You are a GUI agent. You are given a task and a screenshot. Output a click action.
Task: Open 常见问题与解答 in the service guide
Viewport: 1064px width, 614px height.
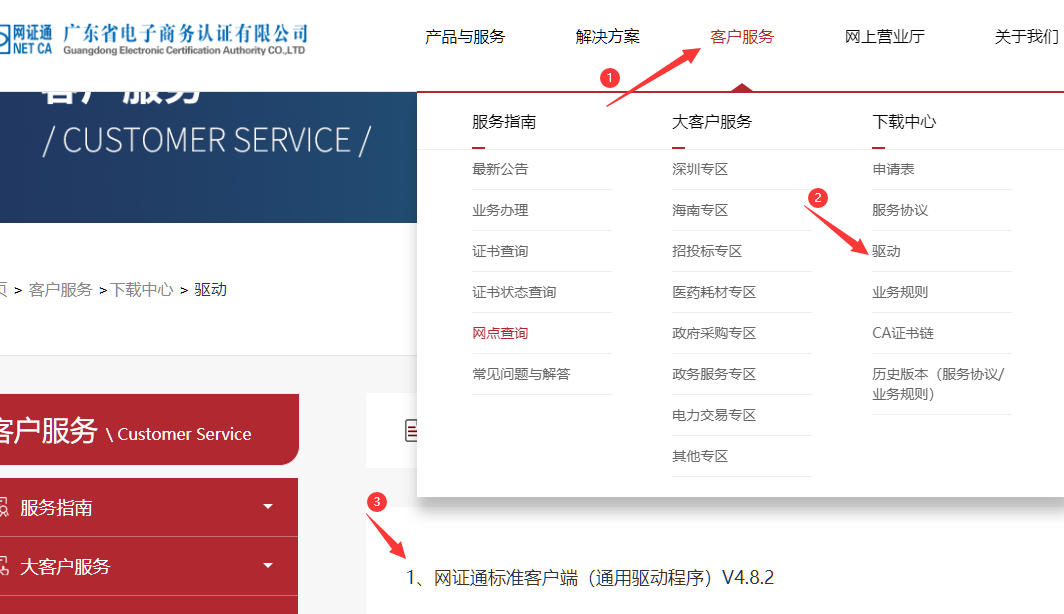pyautogui.click(x=521, y=374)
